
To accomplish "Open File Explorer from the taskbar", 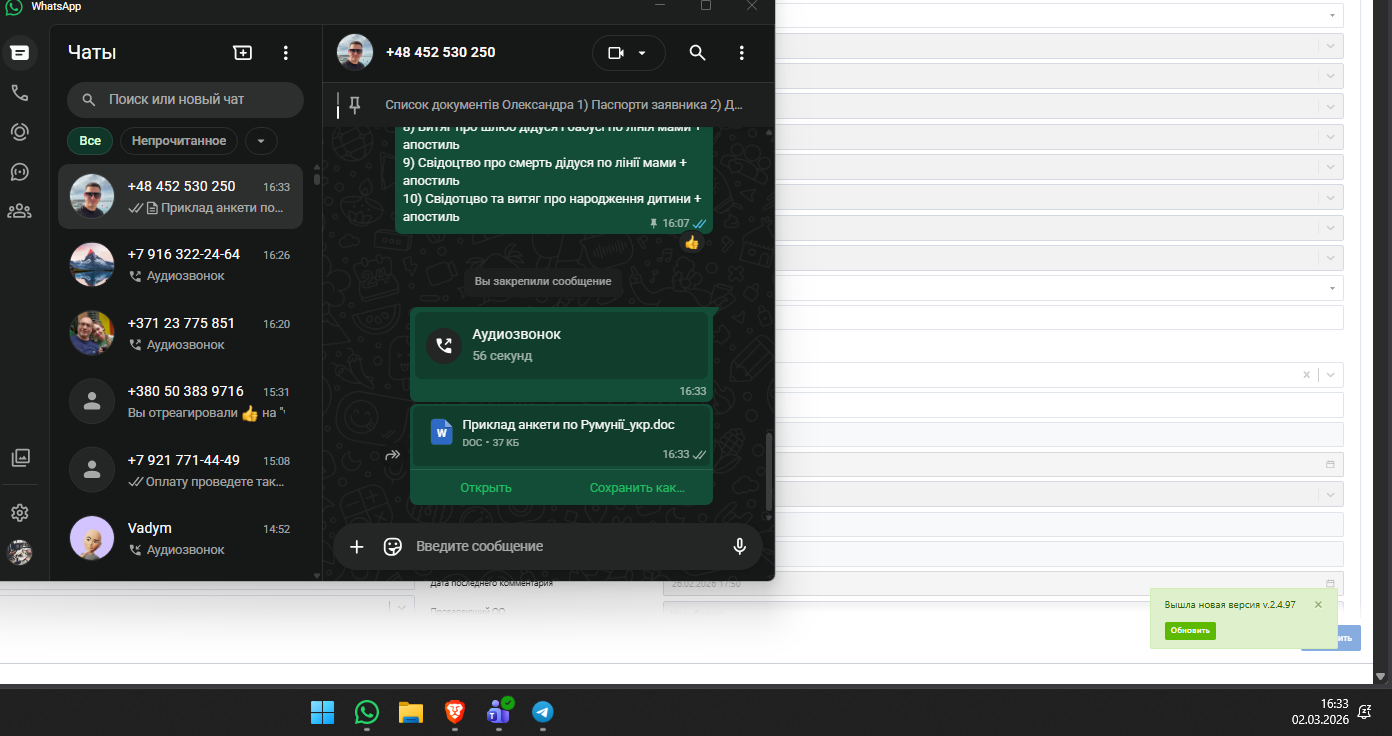I will 411,712.
